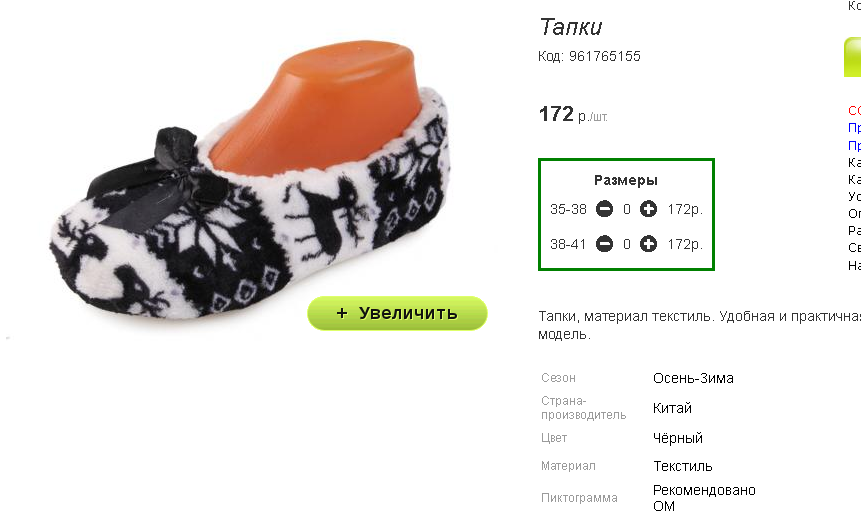Click the 172 р./шт price

click(x=573, y=114)
